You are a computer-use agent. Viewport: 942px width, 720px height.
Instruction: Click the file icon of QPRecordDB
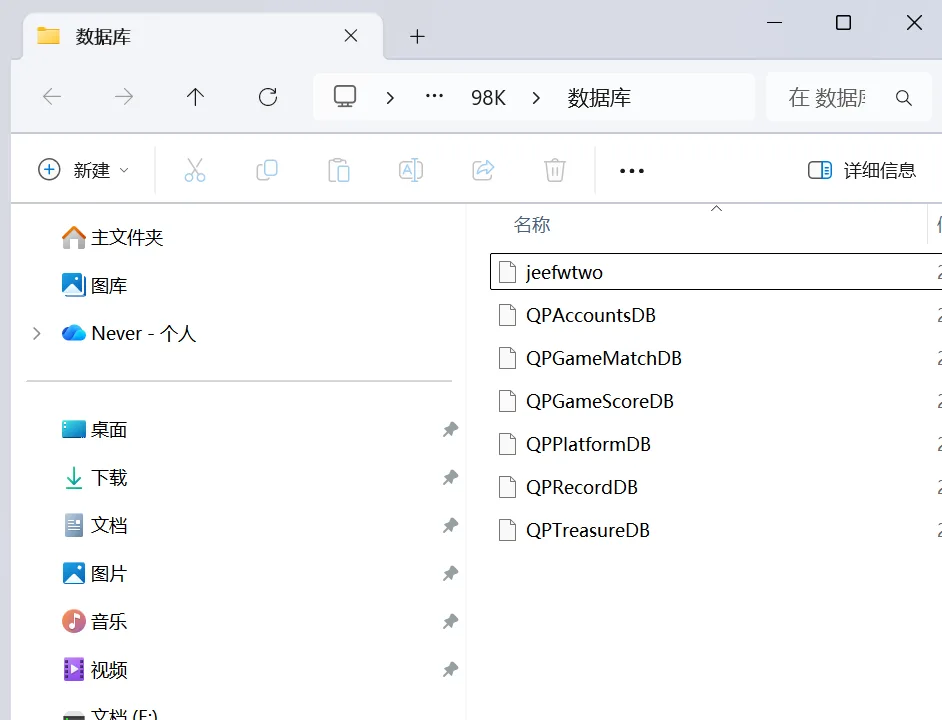pos(508,487)
